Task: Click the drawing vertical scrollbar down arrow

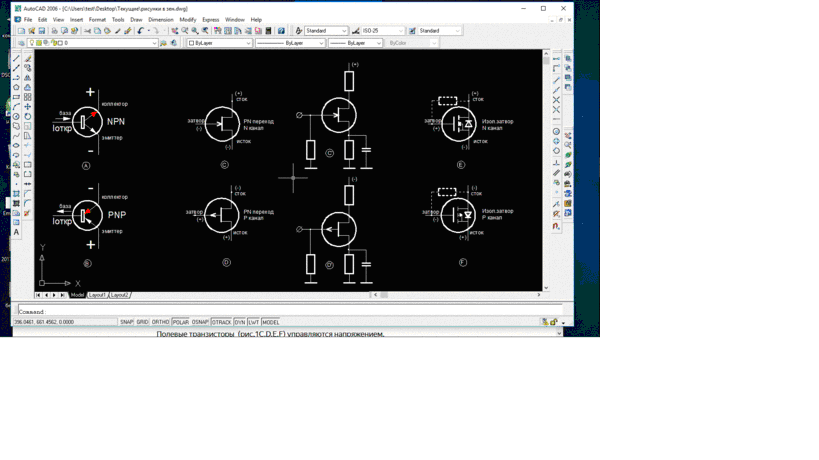Action: point(546,288)
